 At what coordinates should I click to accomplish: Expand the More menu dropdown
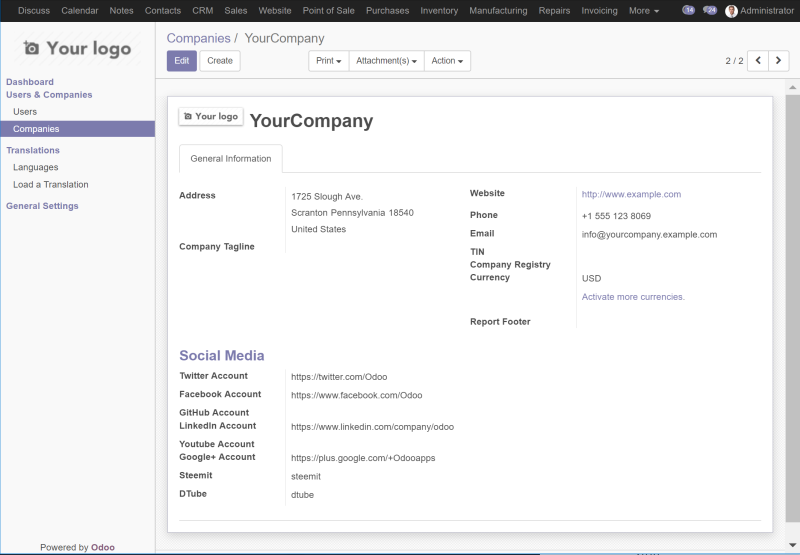(644, 11)
